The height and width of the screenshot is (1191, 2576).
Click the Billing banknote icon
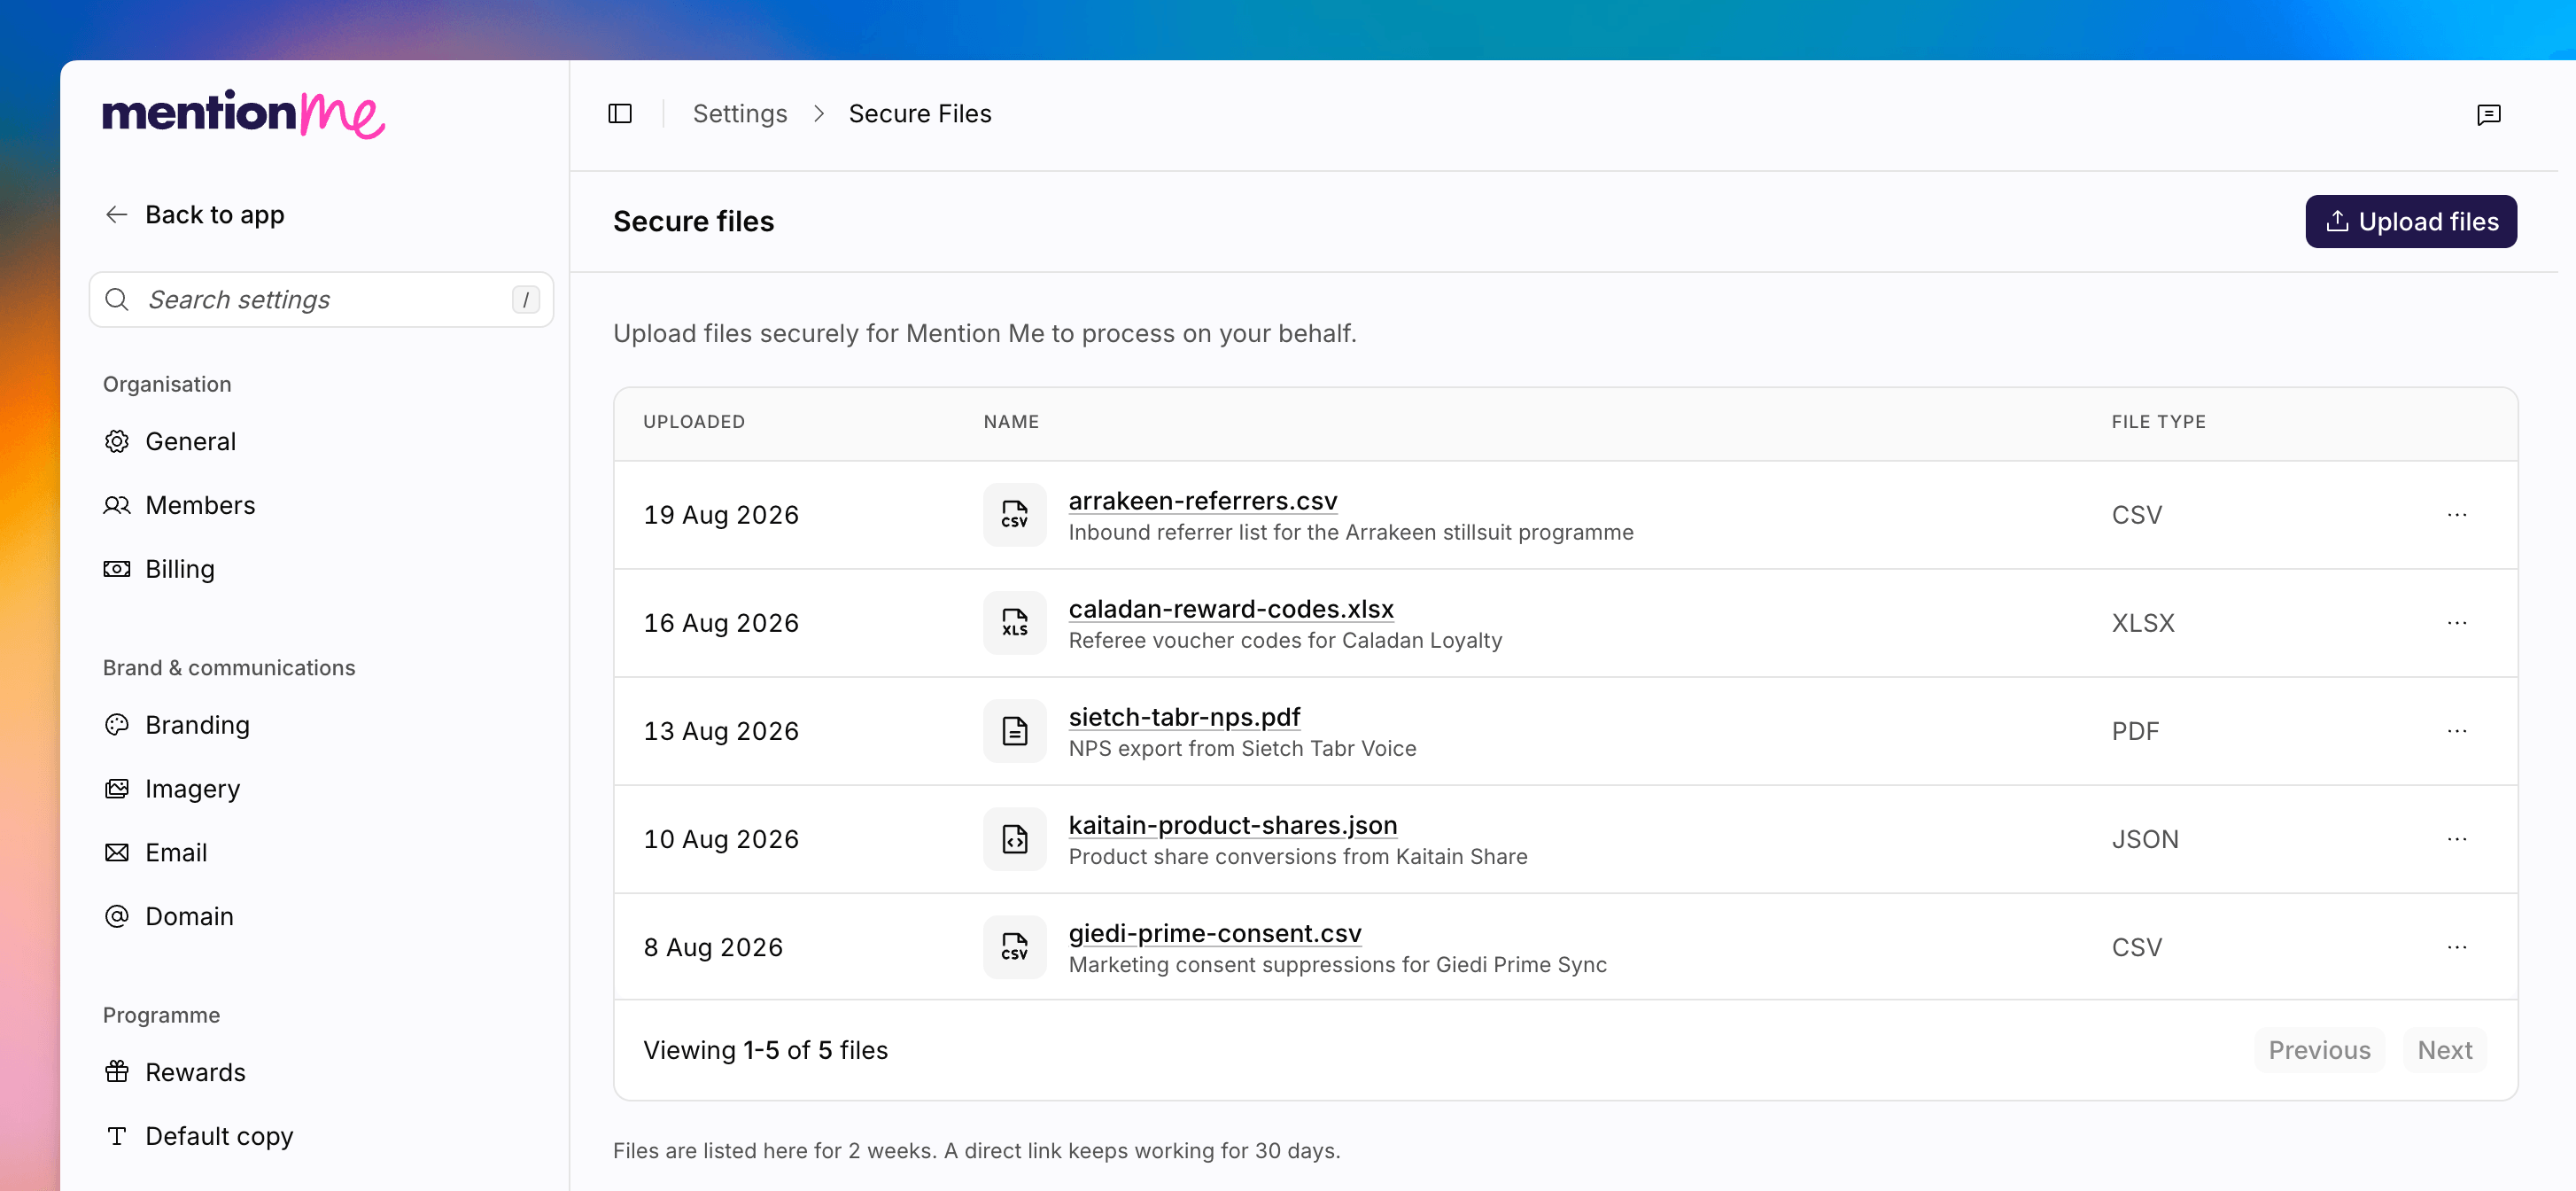(x=117, y=570)
